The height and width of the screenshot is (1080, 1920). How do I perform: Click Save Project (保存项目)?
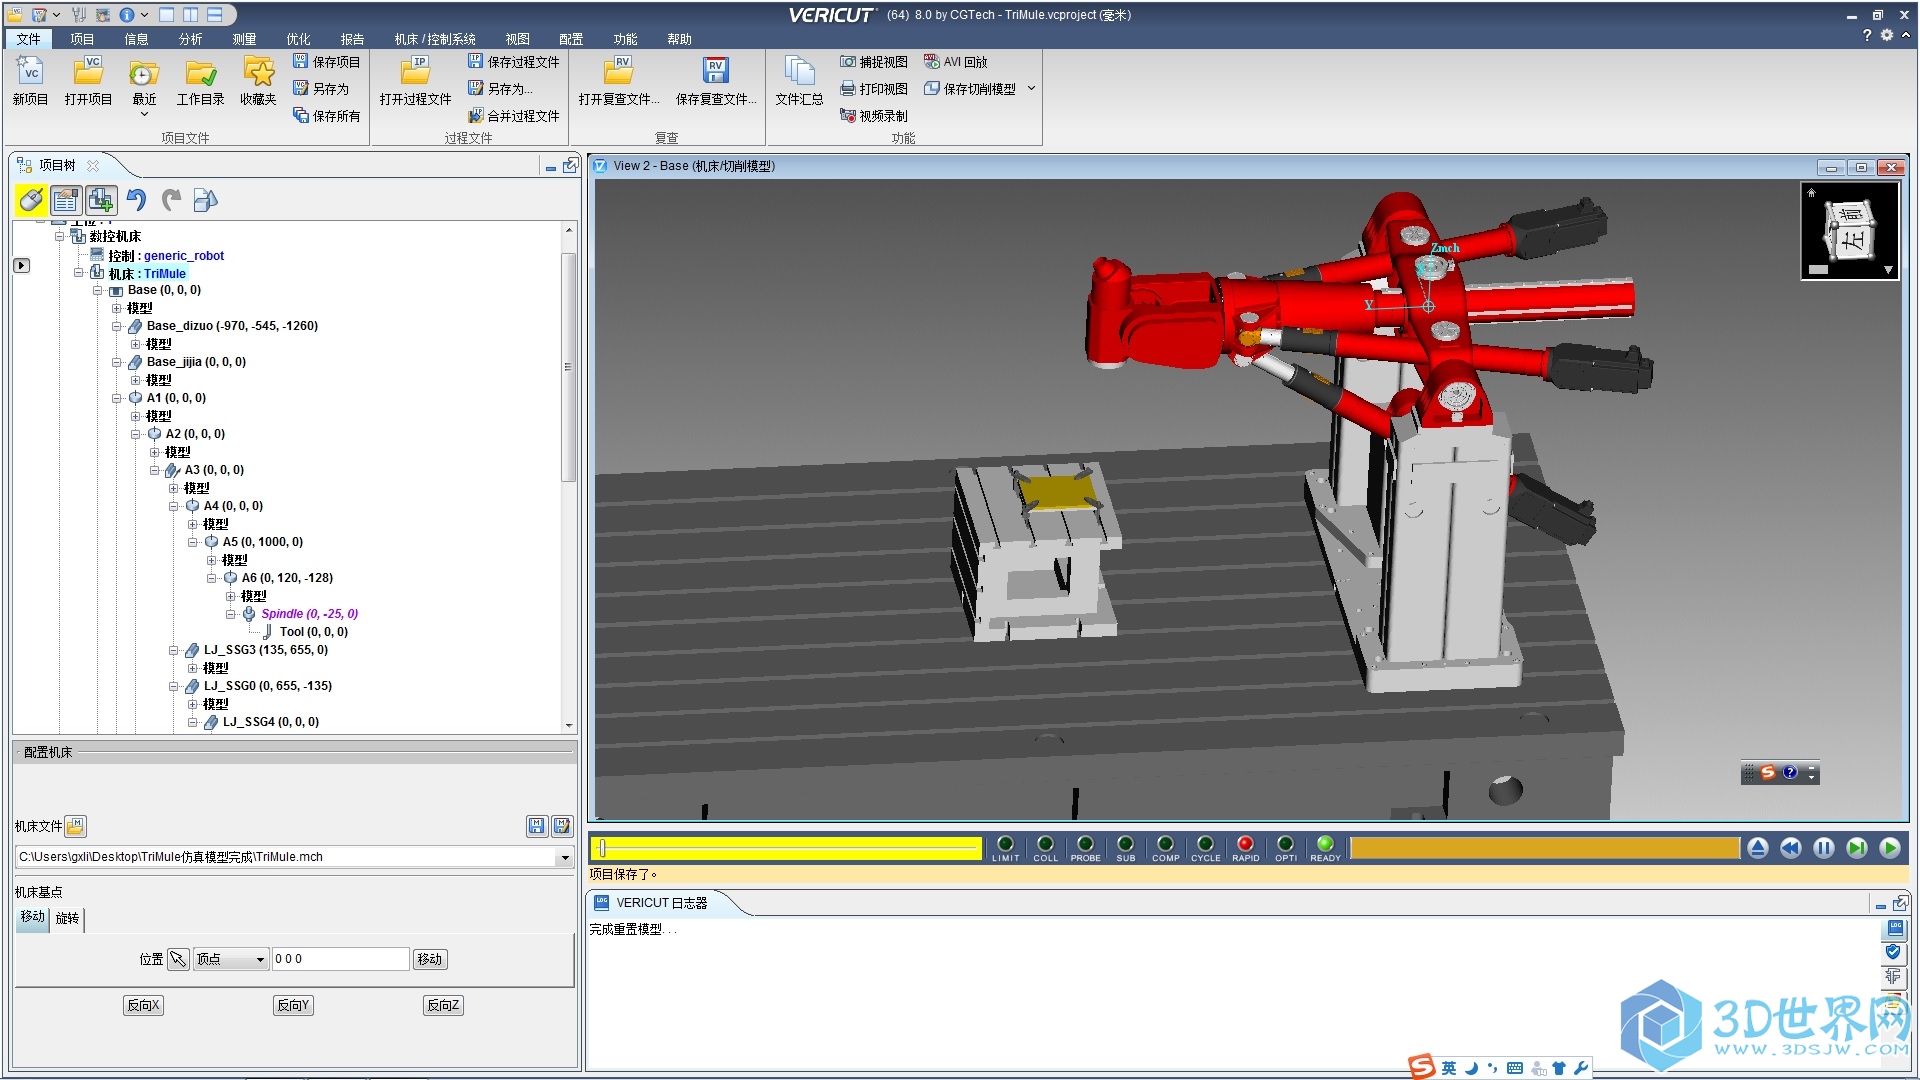click(326, 62)
